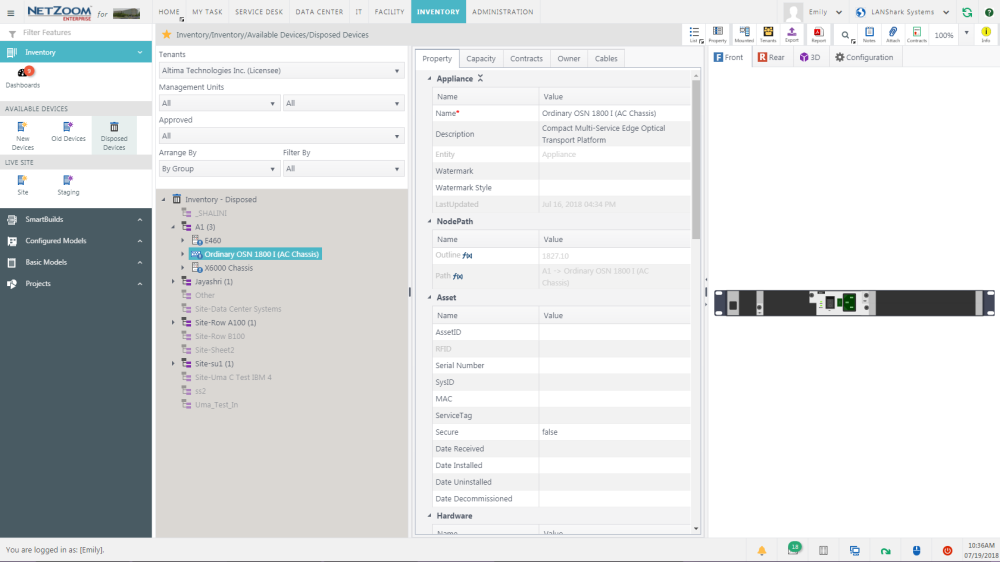Collapse the Asset property section
1000x562 pixels.
pos(429,297)
